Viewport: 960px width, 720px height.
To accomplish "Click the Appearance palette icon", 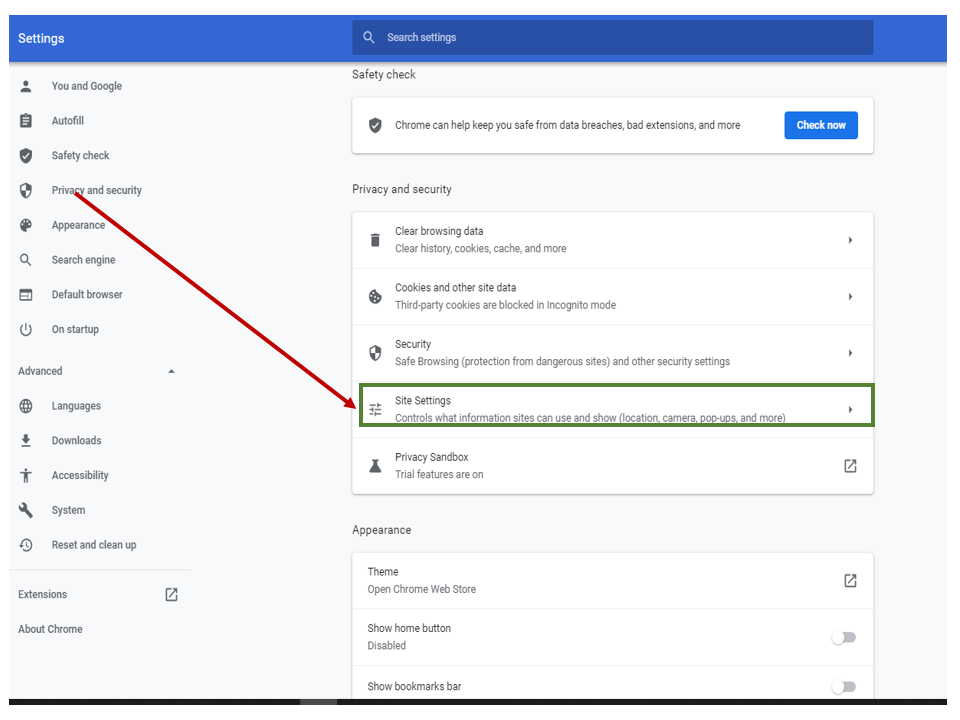I will [x=26, y=225].
